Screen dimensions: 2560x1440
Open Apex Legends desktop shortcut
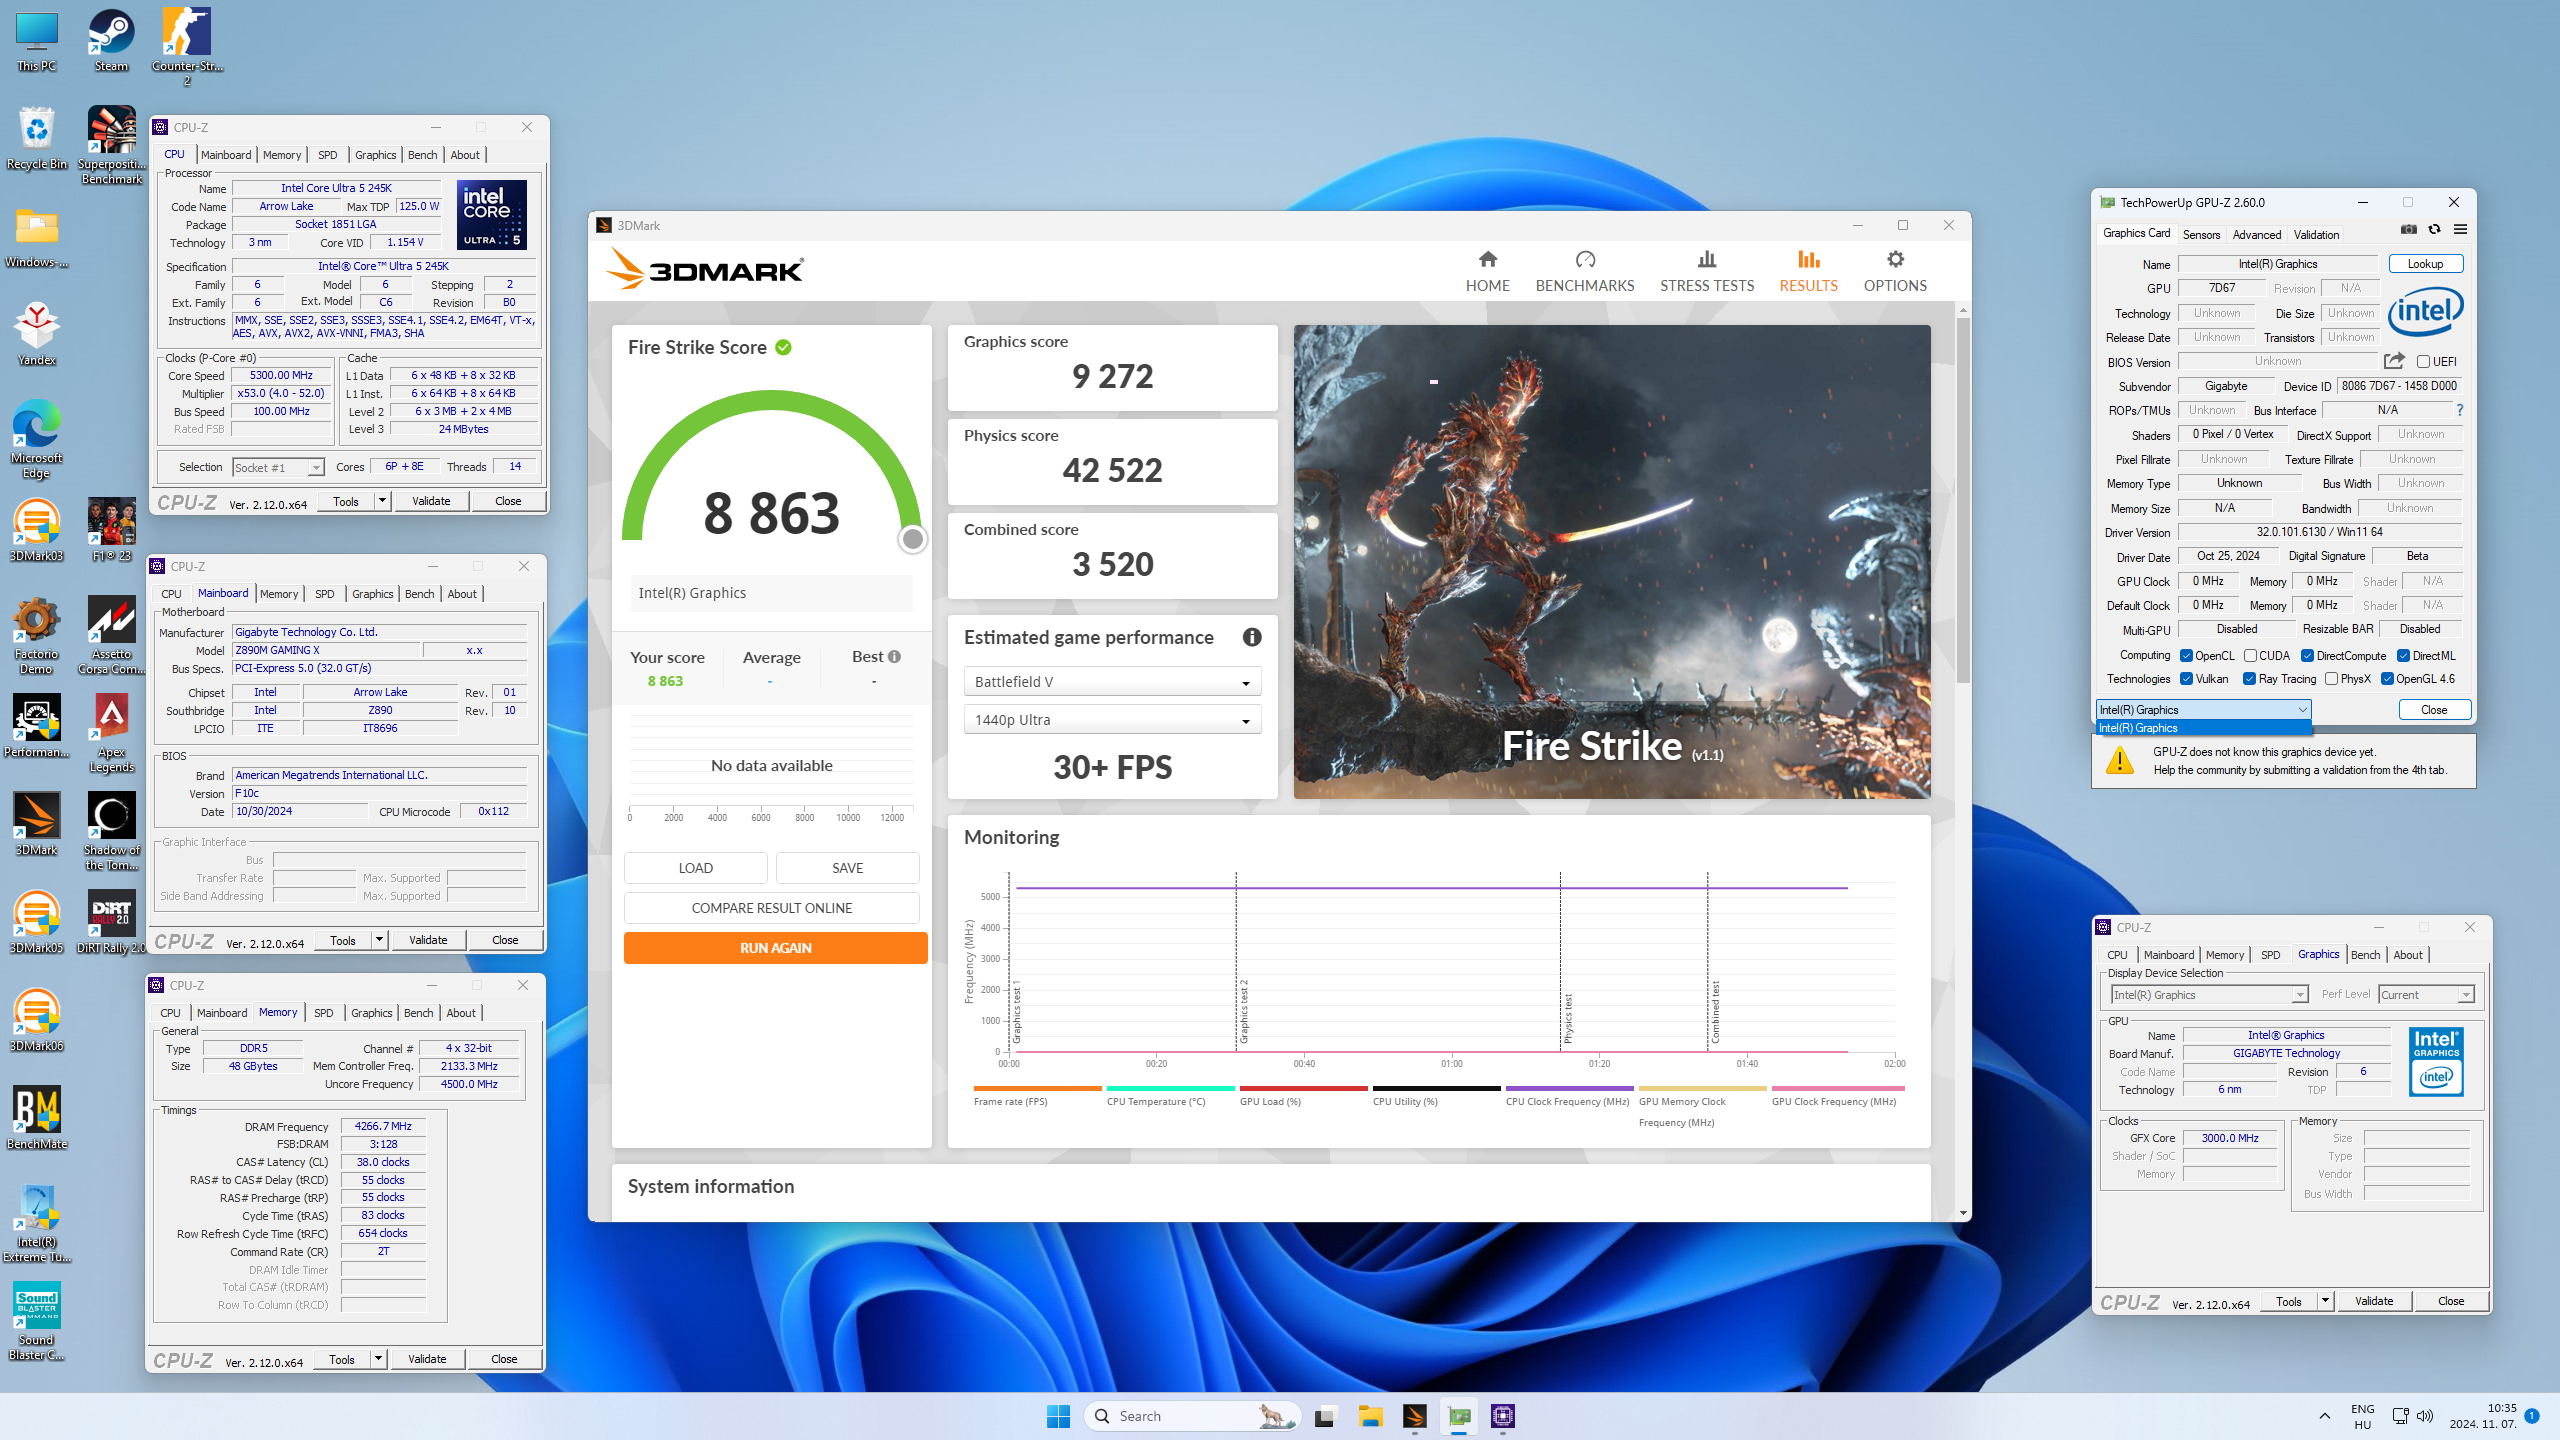coord(111,734)
